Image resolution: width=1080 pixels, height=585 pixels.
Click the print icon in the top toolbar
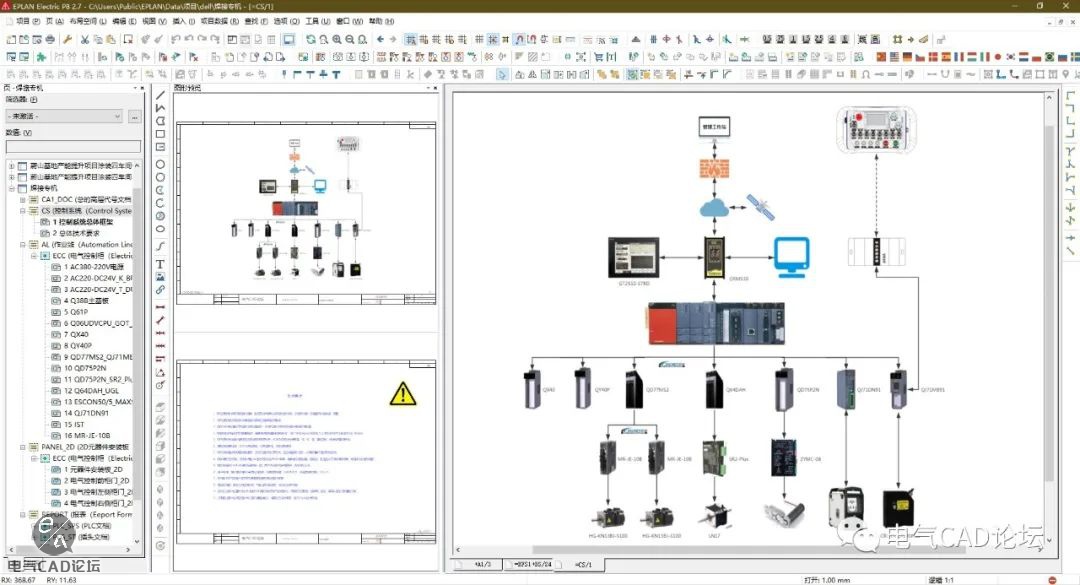pyautogui.click(x=50, y=39)
